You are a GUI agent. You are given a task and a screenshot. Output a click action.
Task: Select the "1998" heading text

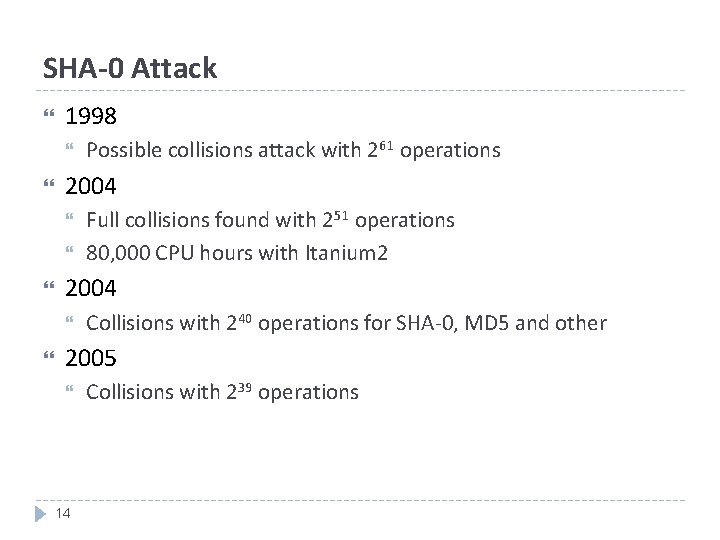[x=91, y=117]
